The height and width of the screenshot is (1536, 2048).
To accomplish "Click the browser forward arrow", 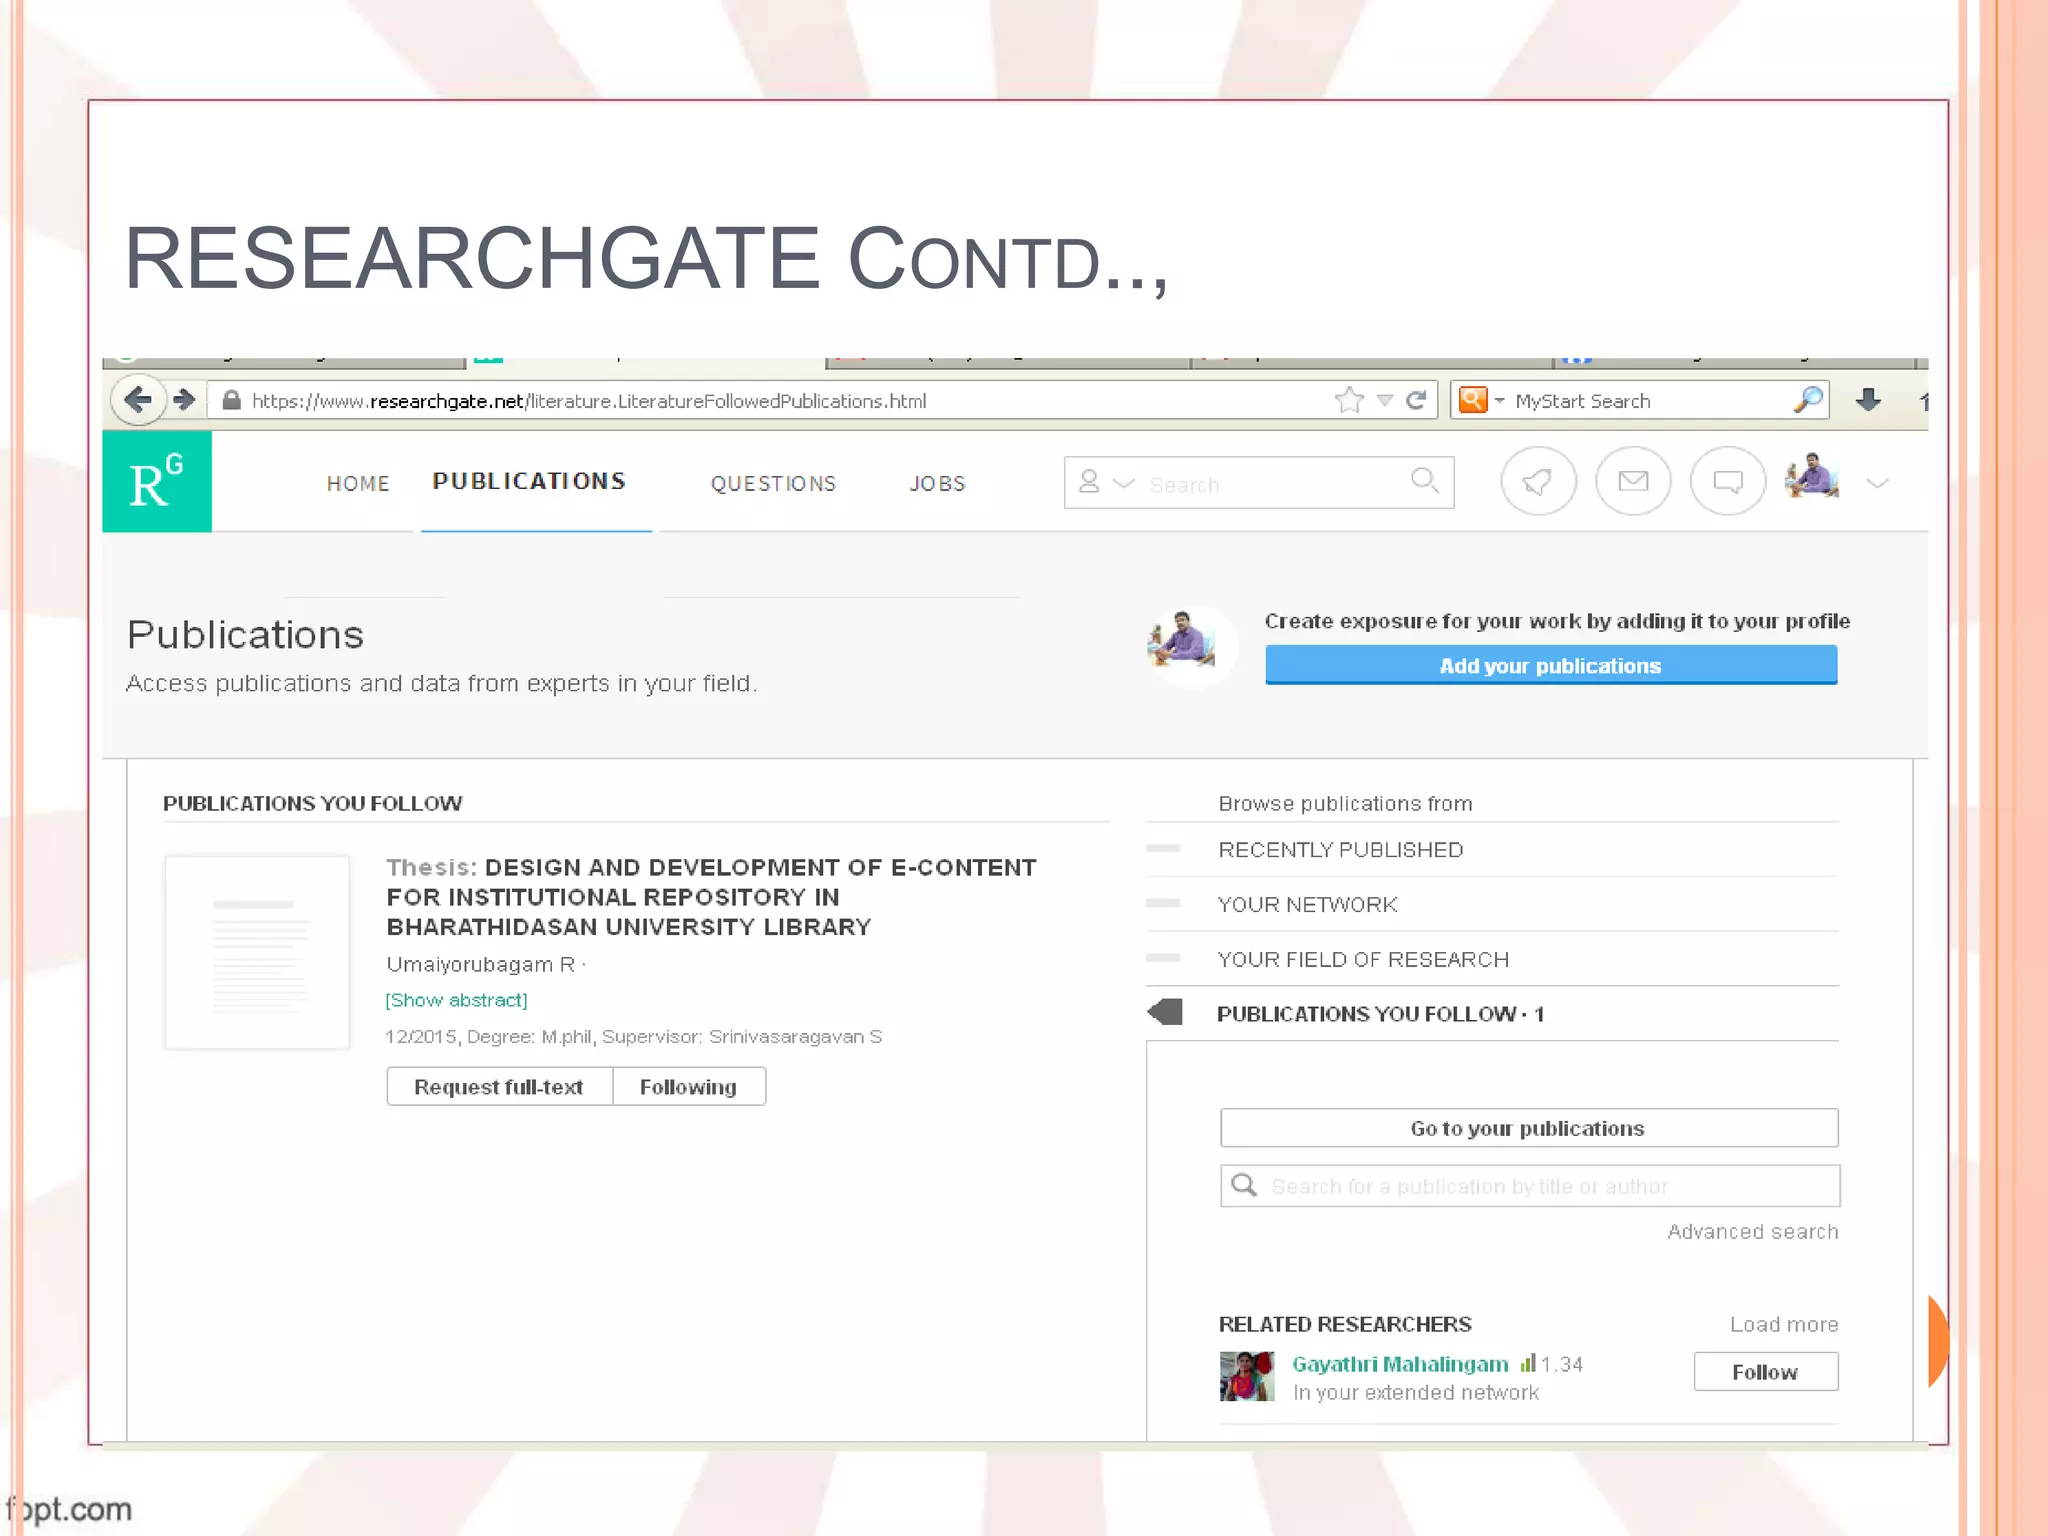I will 184,401.
